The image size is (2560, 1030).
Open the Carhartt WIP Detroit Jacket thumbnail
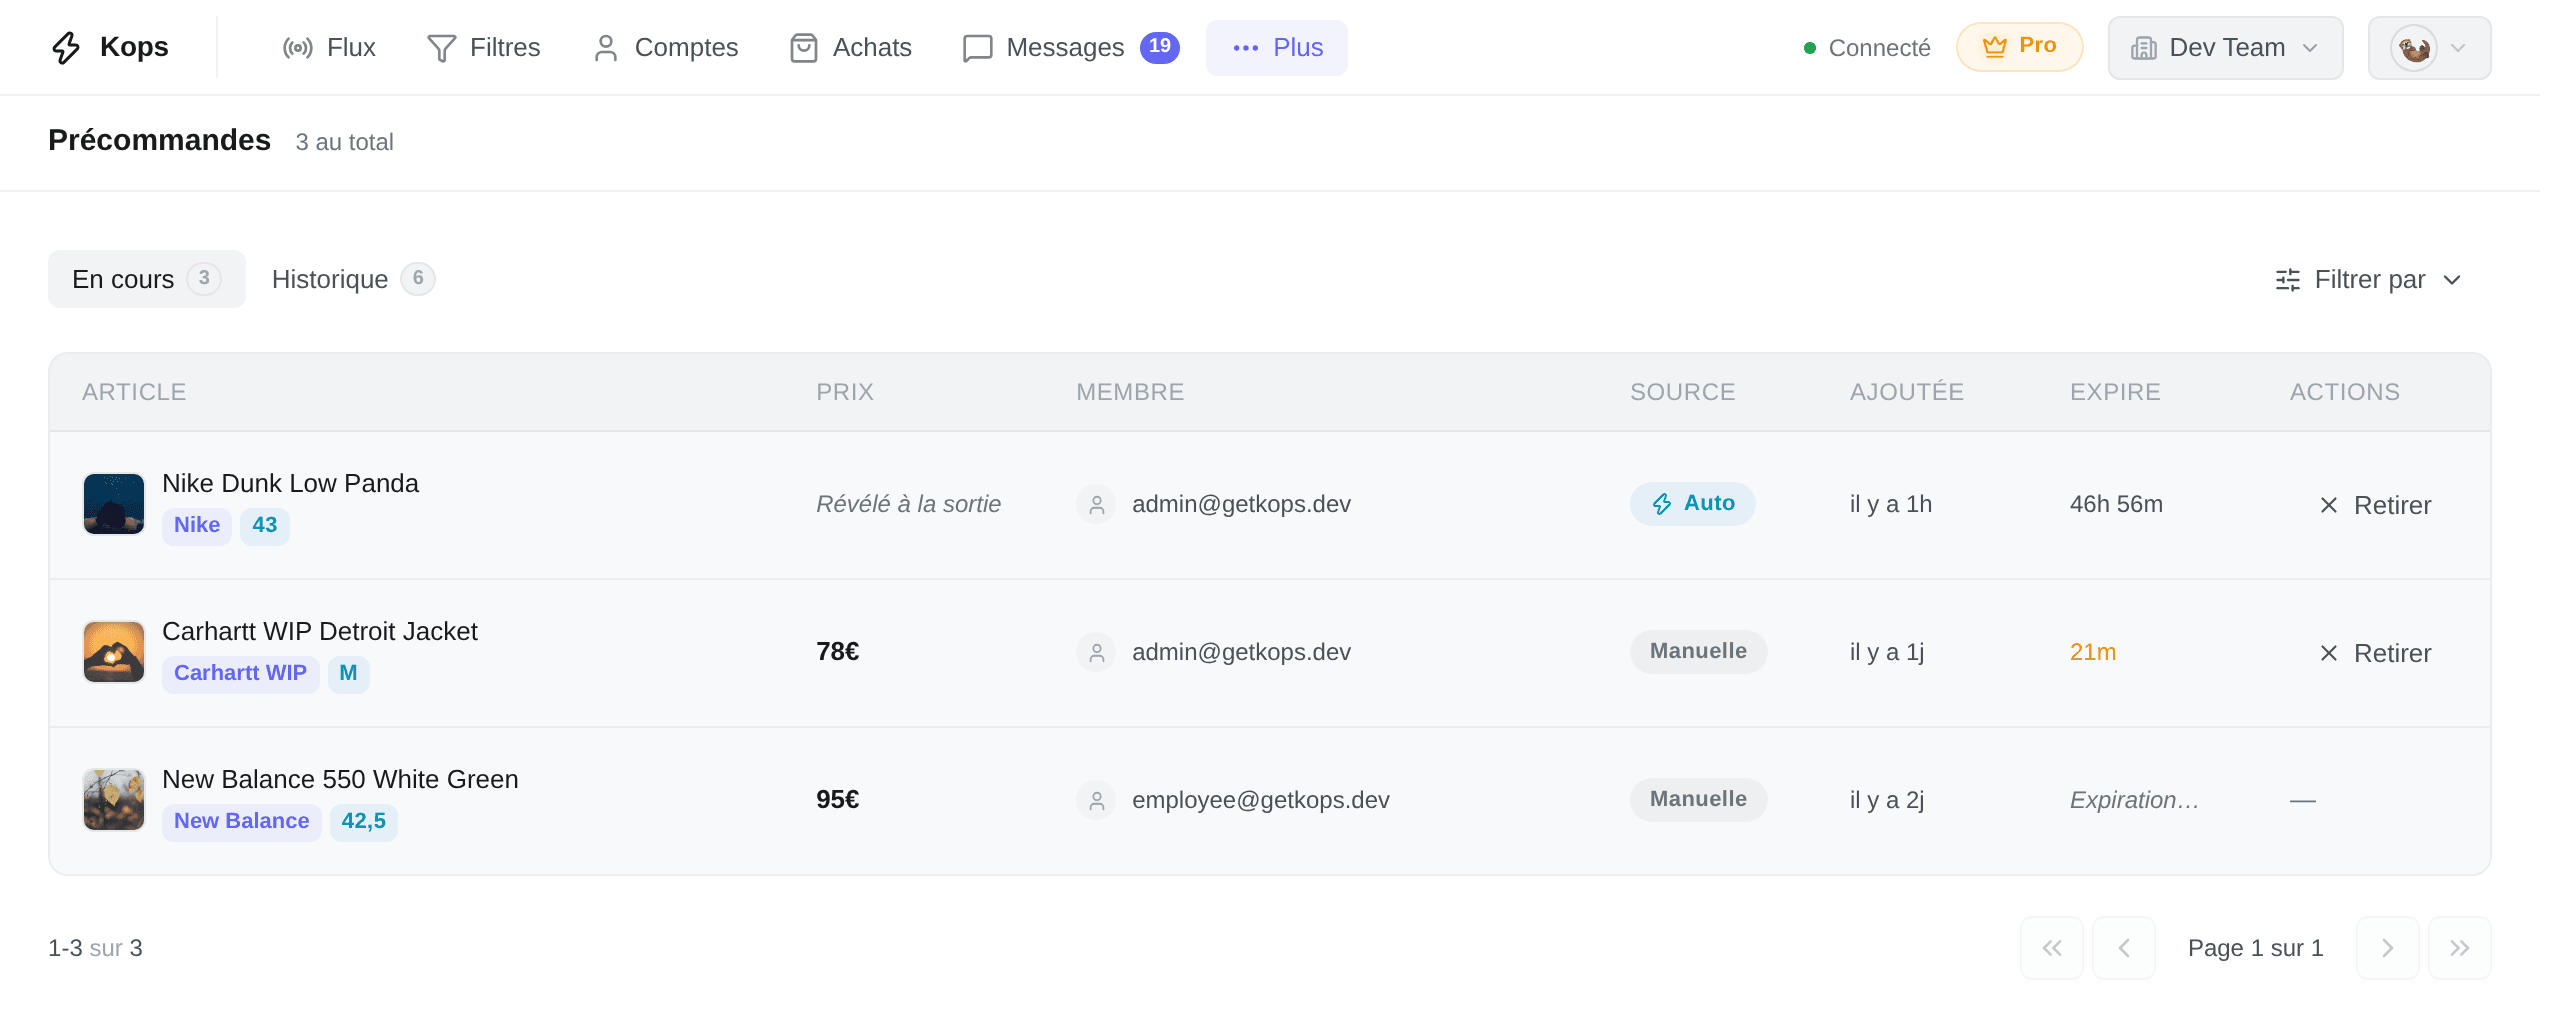pyautogui.click(x=114, y=652)
